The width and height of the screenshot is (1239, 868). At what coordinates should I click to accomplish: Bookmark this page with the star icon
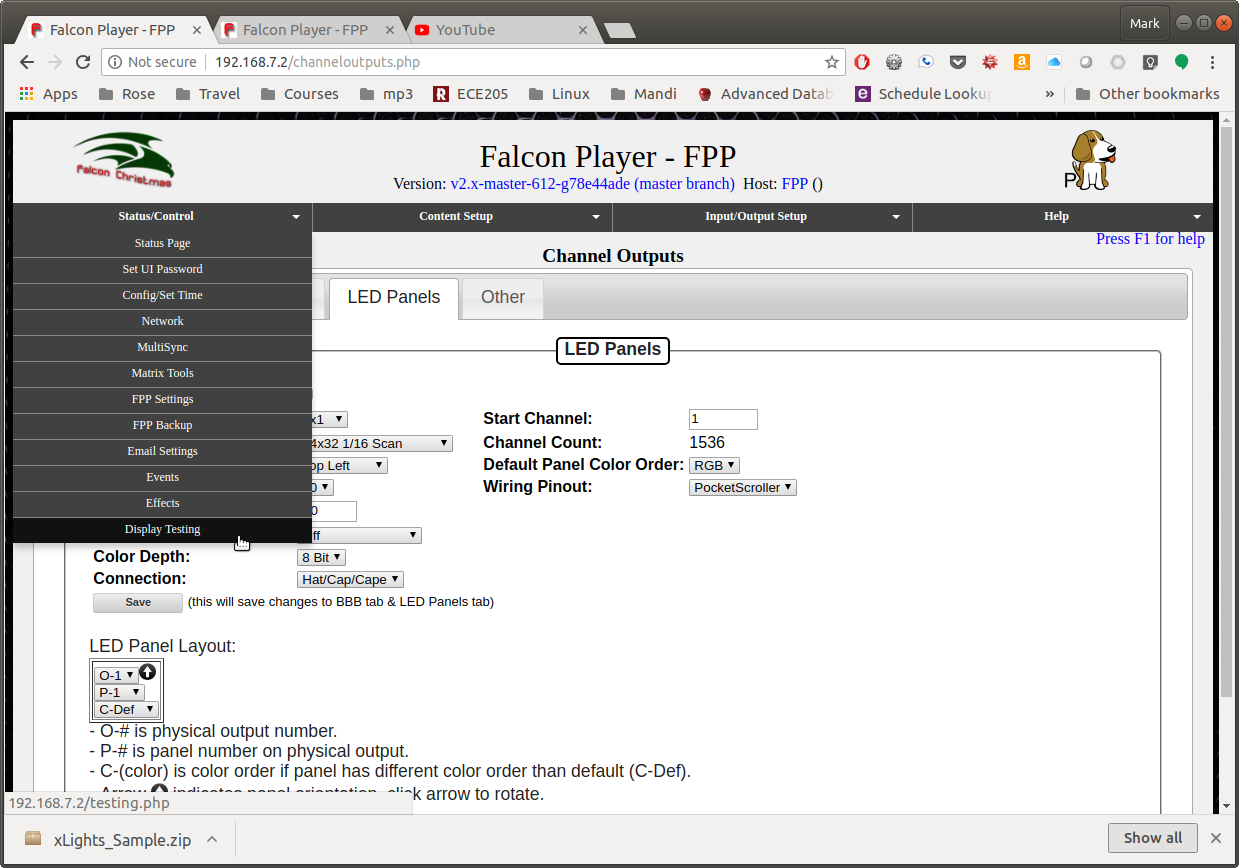[831, 62]
